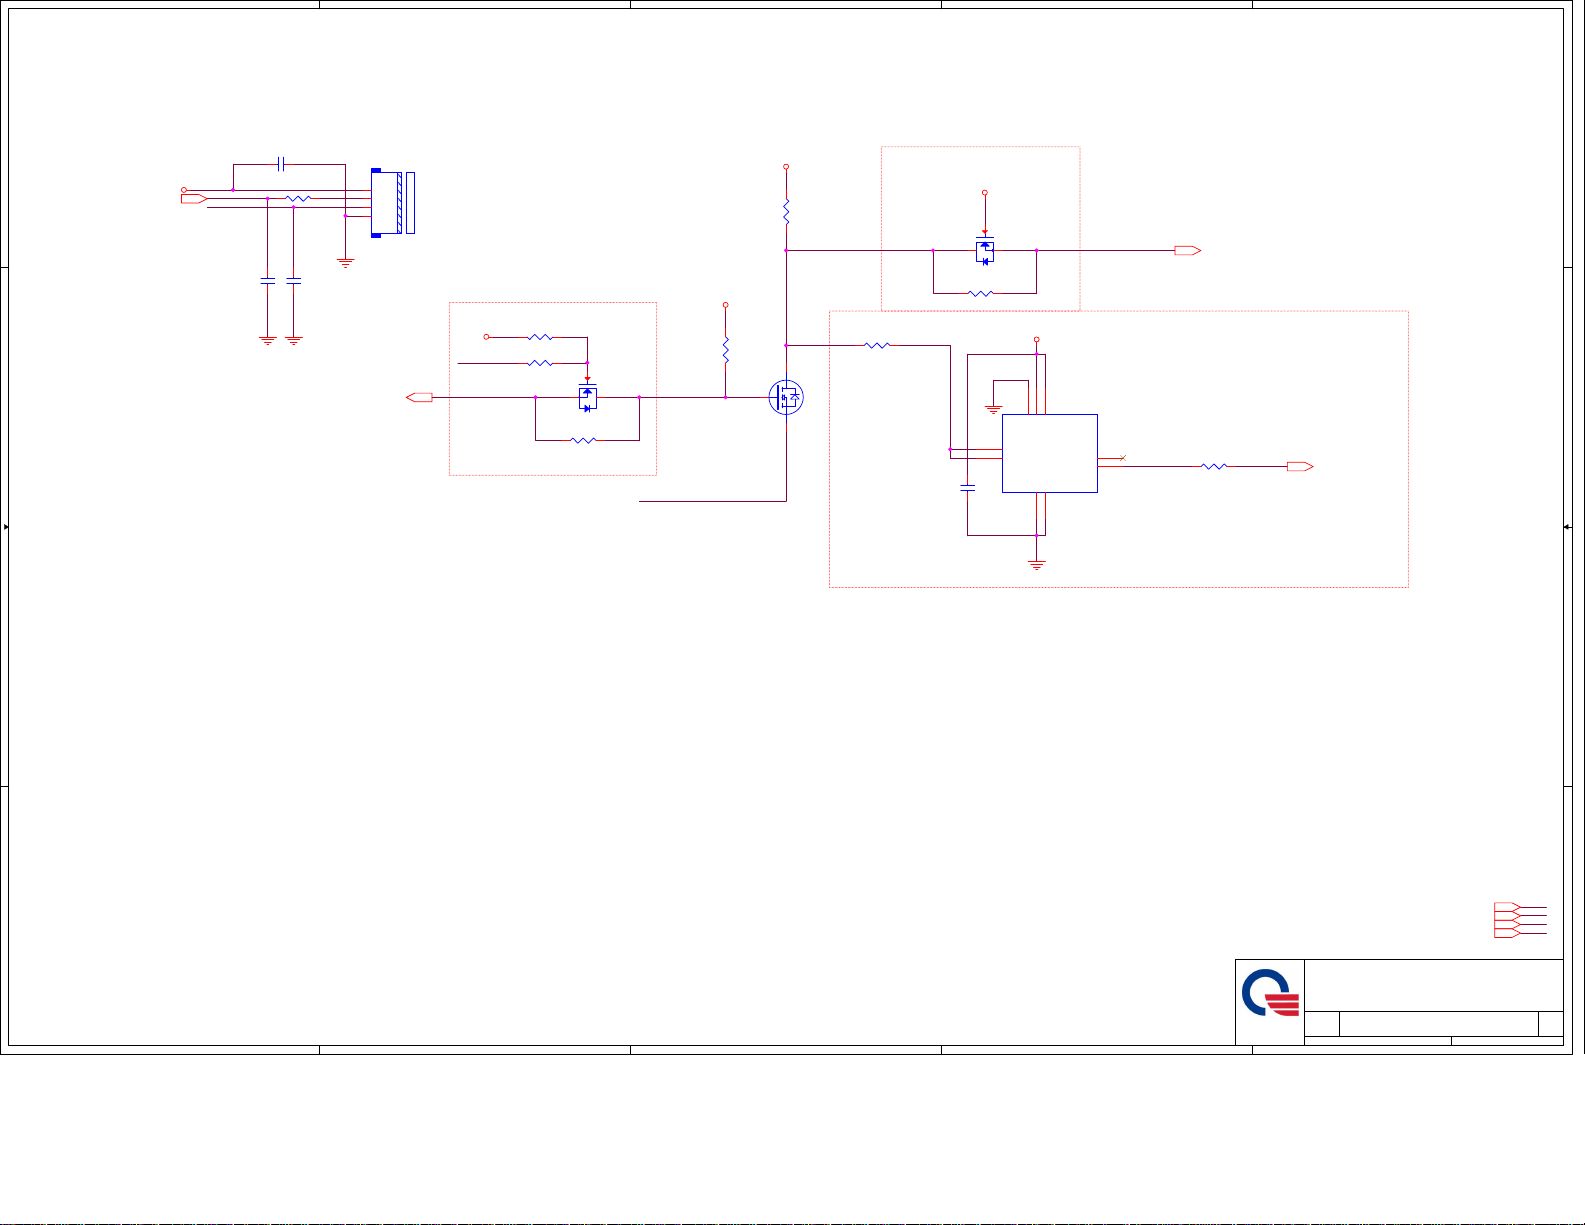Select the small ground symbol above the IC
This screenshot has width=1585, height=1225.
pyautogui.click(x=993, y=409)
